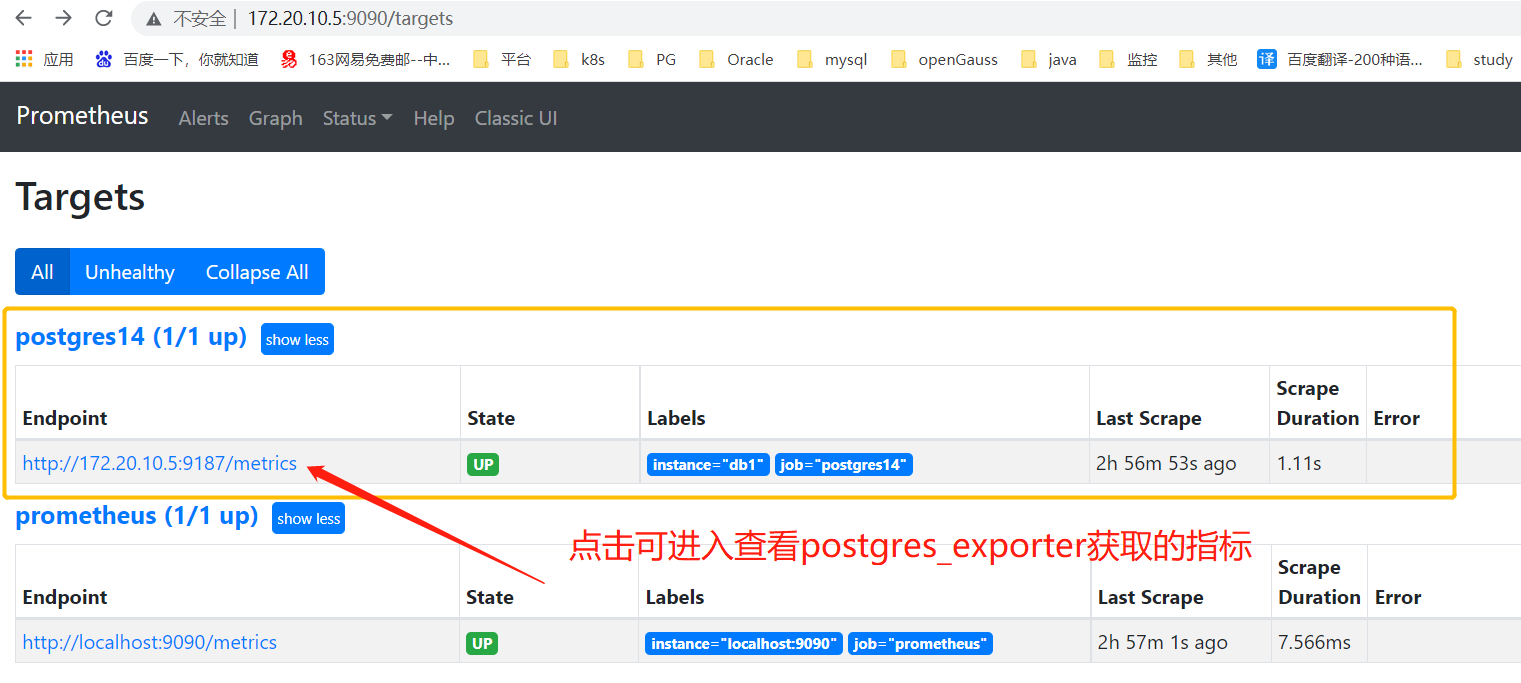Click the 7.566ms scrape duration value
The image size is (1521, 683).
(x=1314, y=643)
